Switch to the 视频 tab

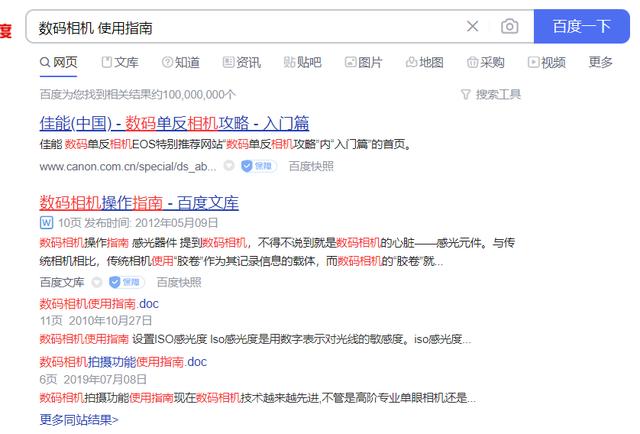click(x=546, y=62)
